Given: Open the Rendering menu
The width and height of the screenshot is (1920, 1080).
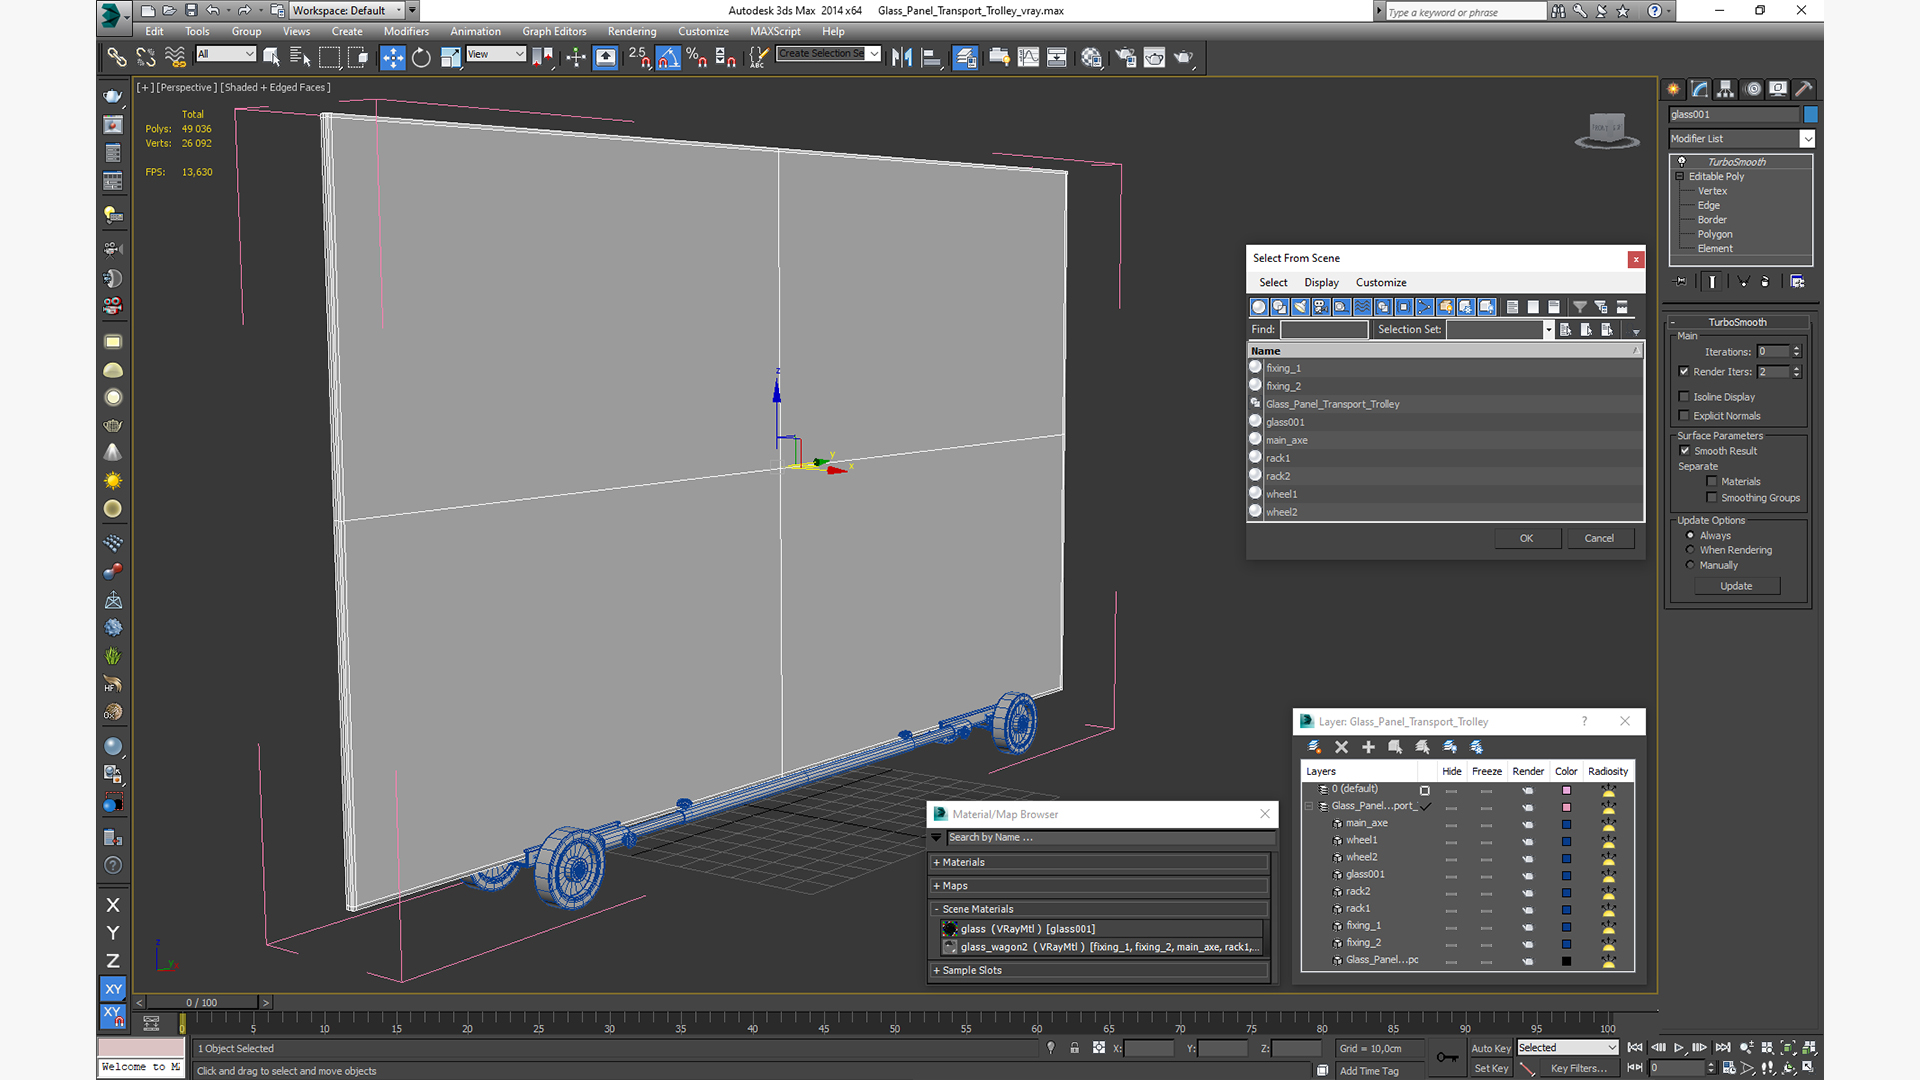Looking at the screenshot, I should [632, 32].
